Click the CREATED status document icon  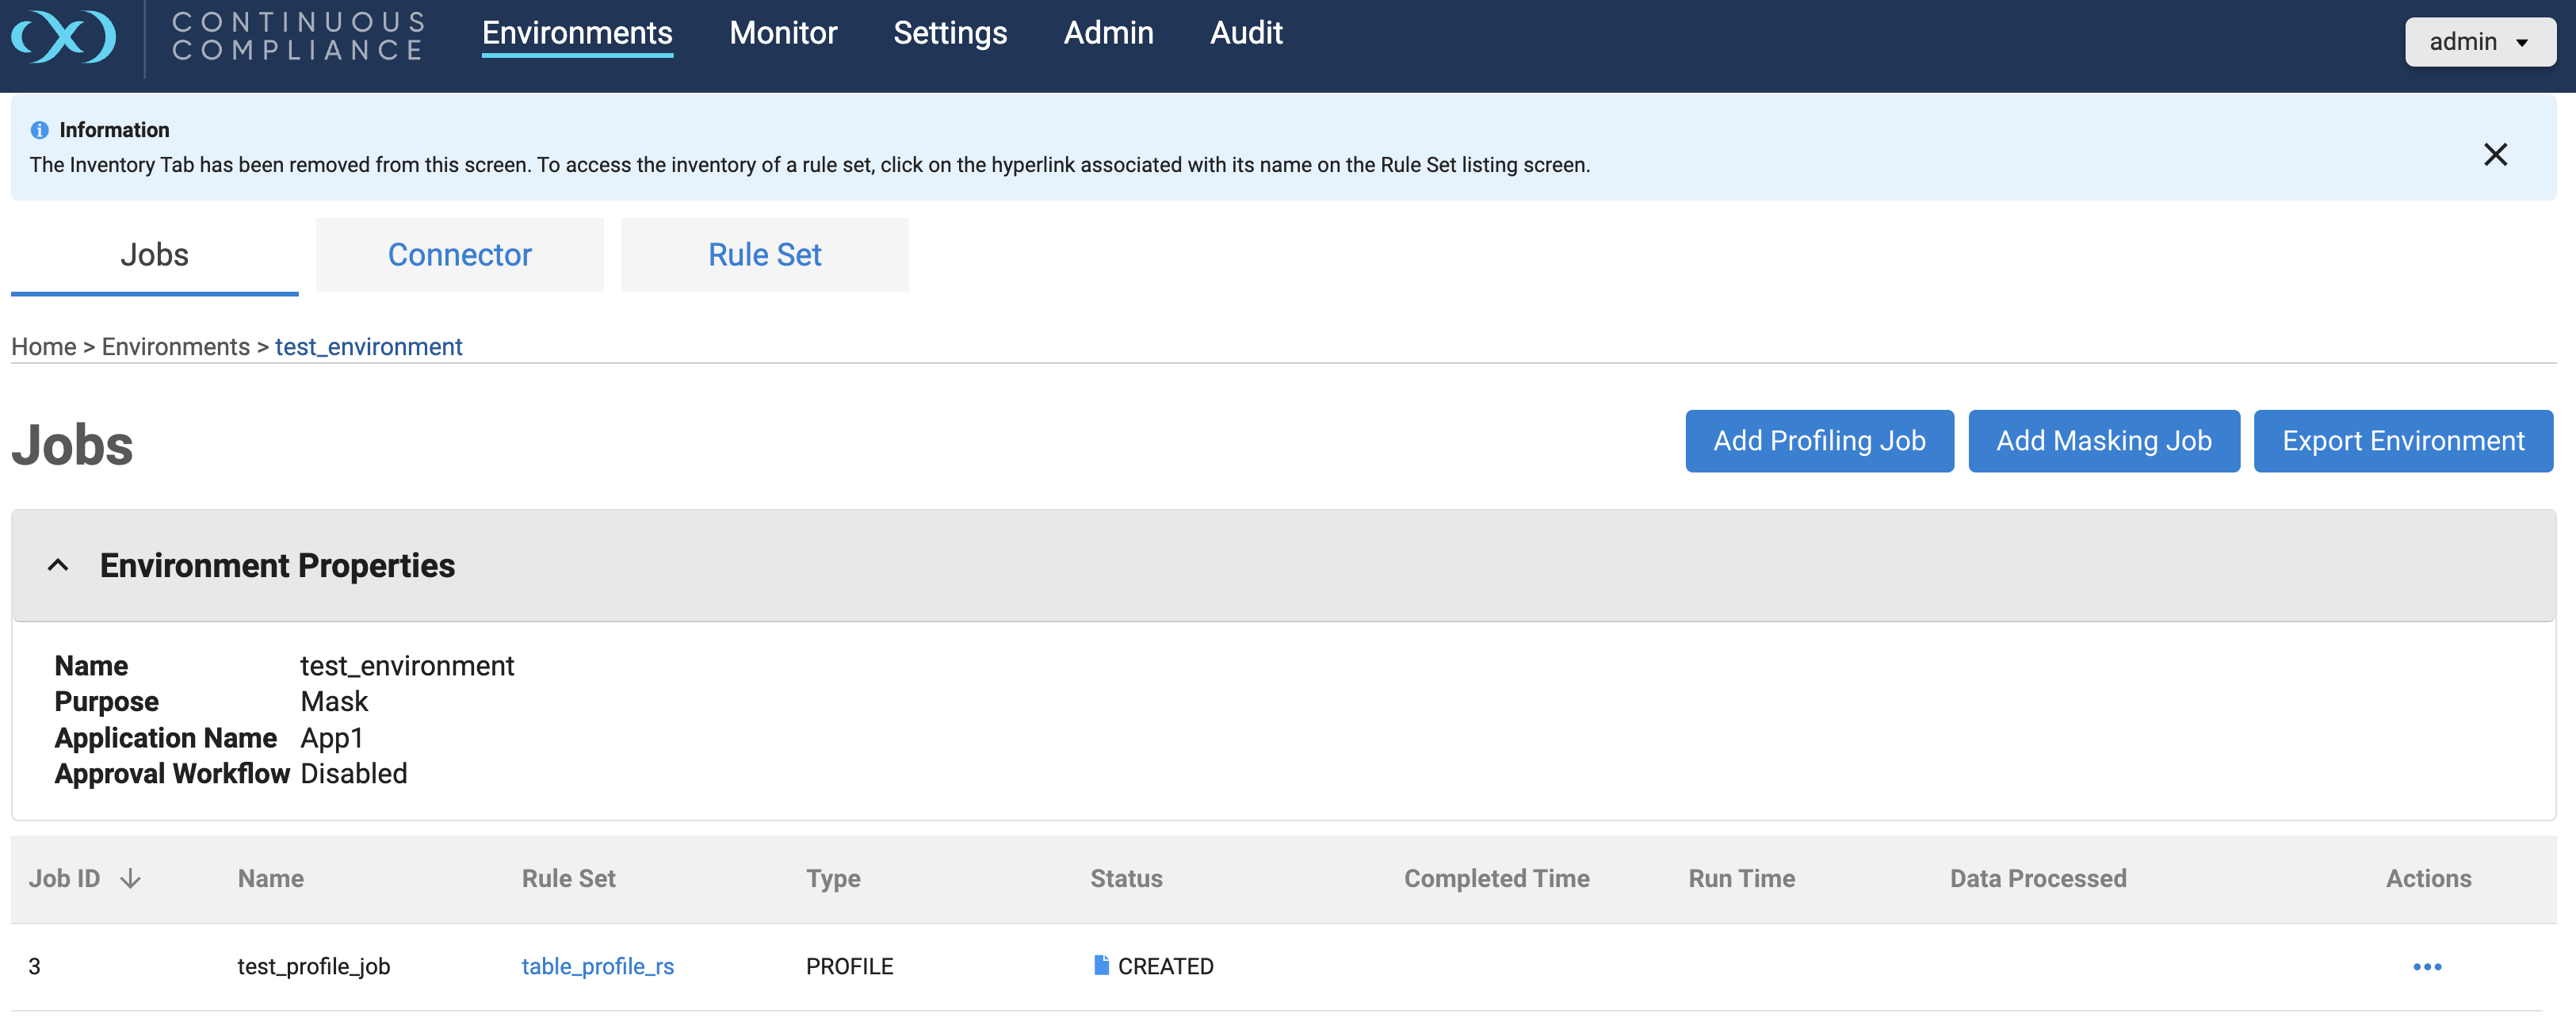(x=1101, y=965)
